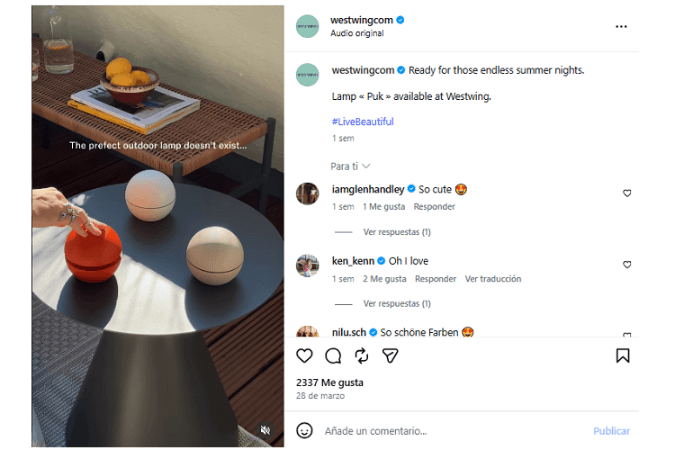This screenshot has height=450, width=675.
Task: Open the emoji picker smiley icon
Action: (305, 431)
